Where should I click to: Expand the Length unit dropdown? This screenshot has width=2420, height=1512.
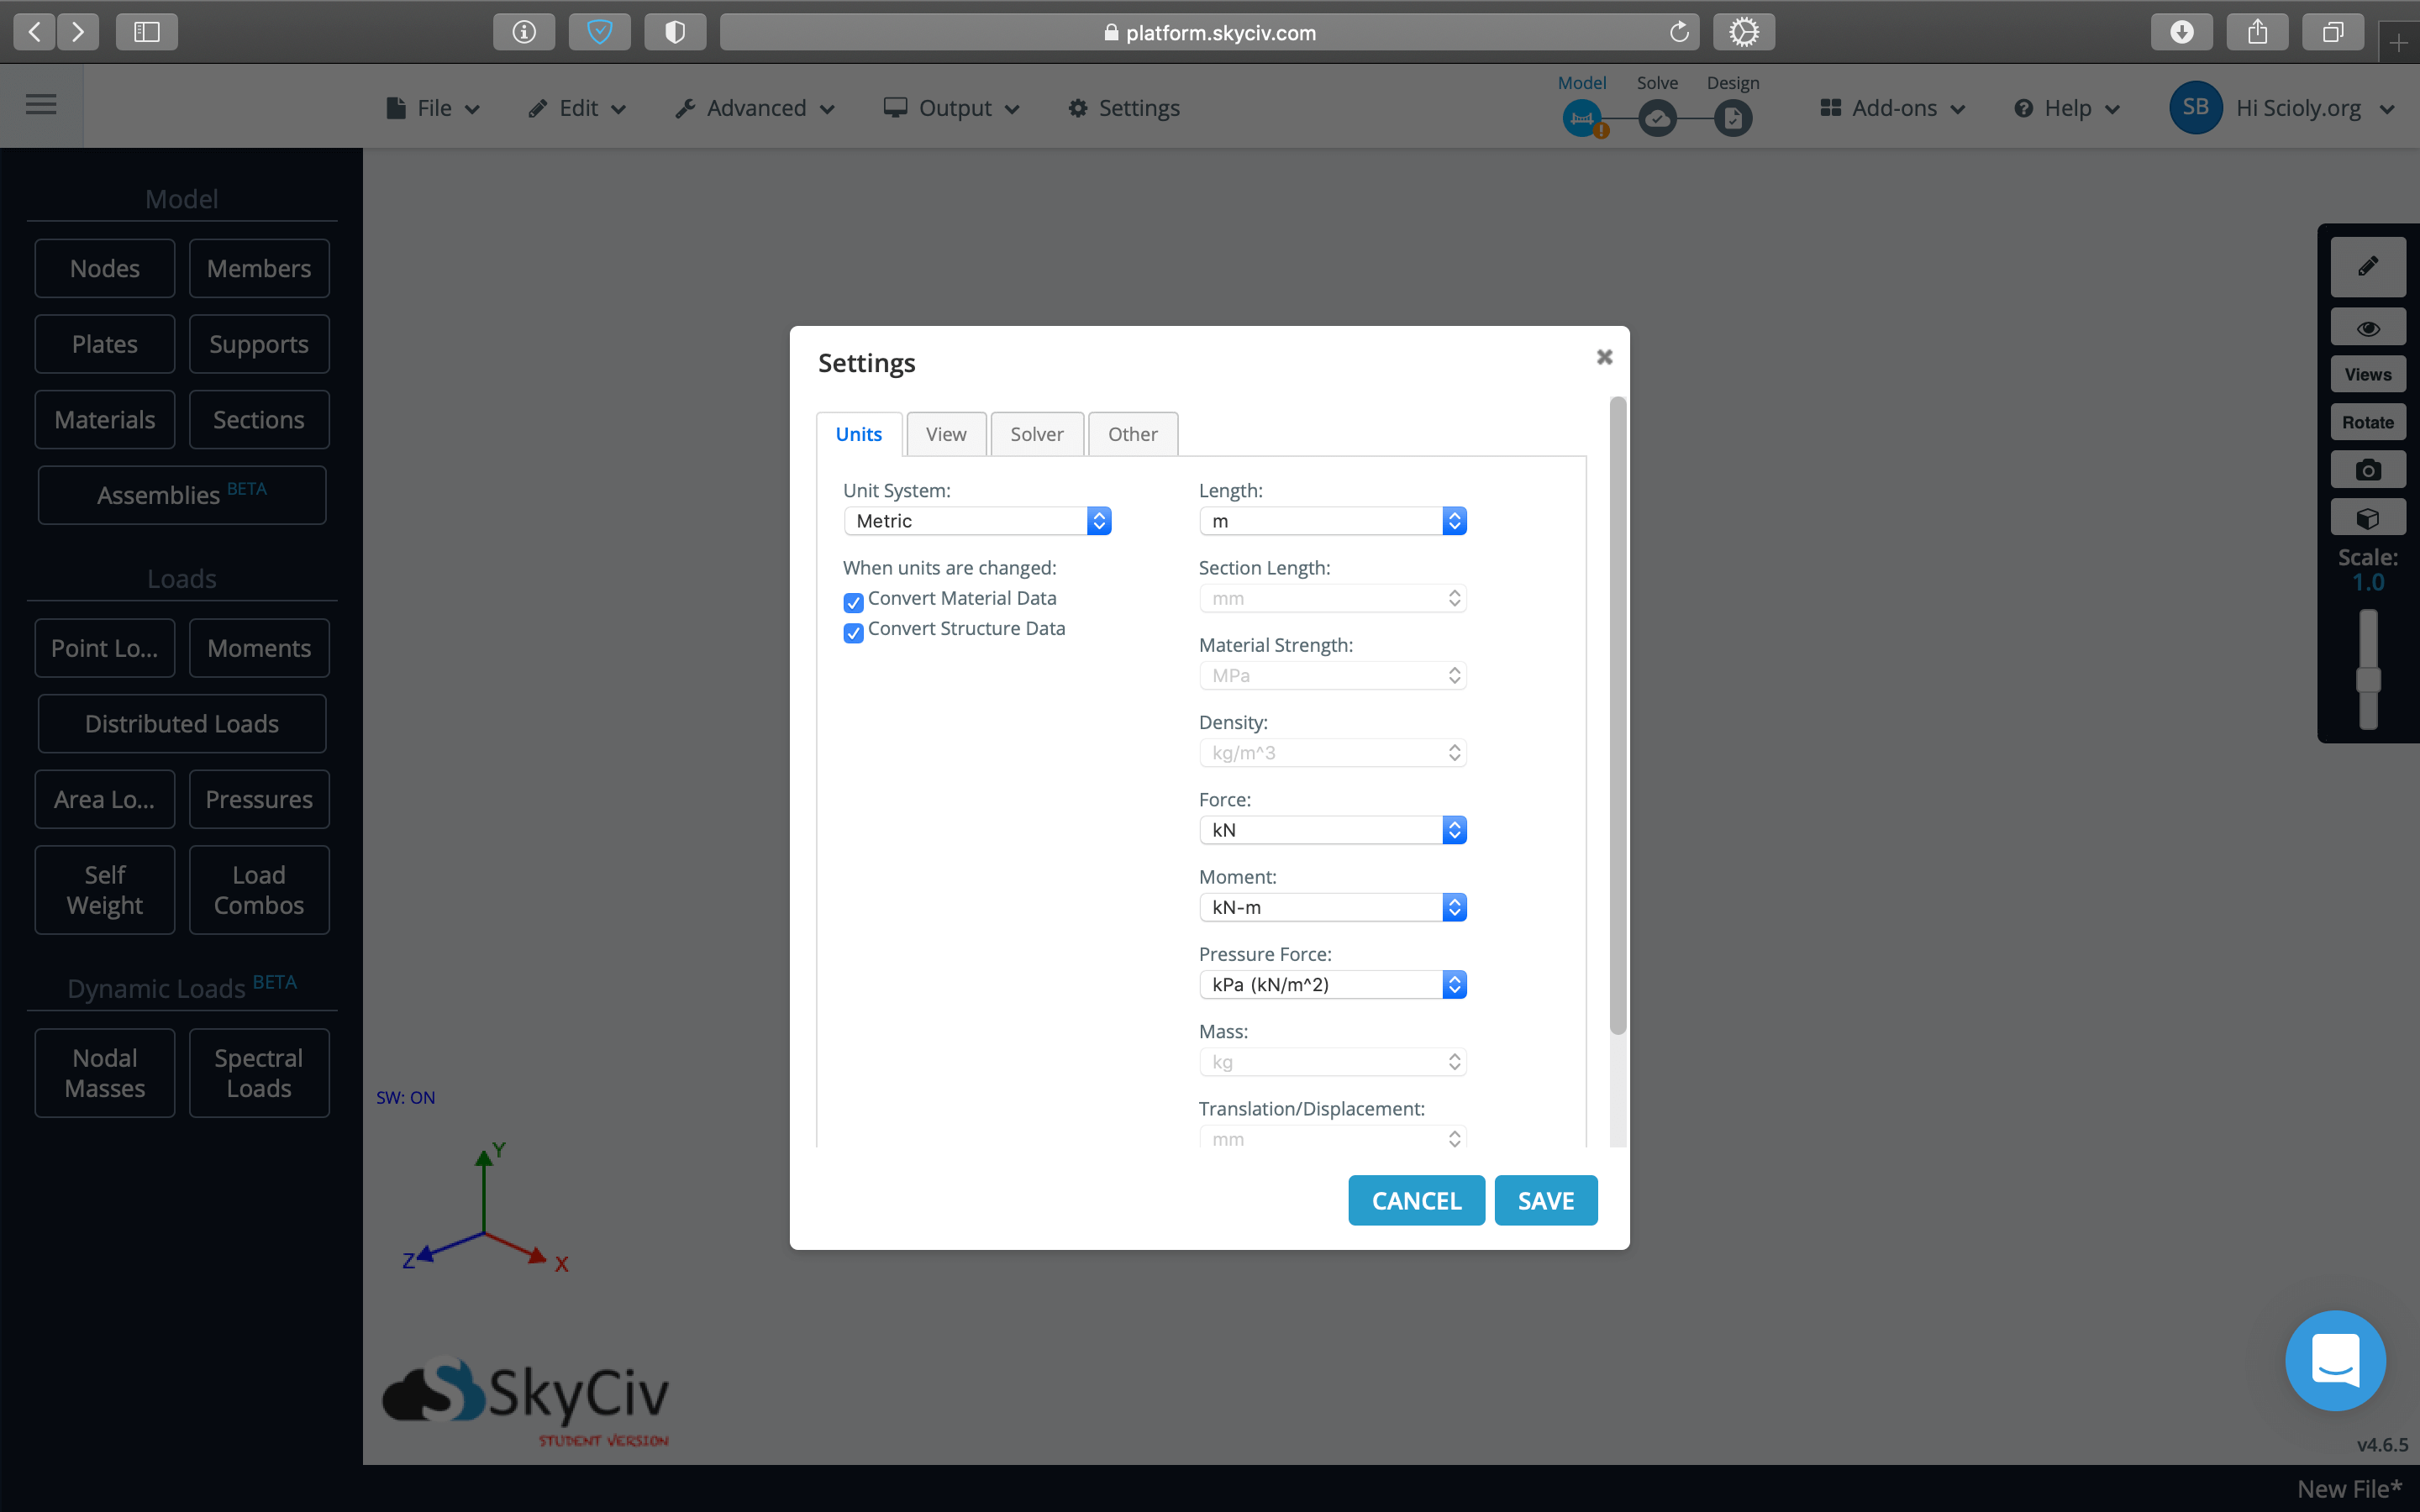point(1453,519)
